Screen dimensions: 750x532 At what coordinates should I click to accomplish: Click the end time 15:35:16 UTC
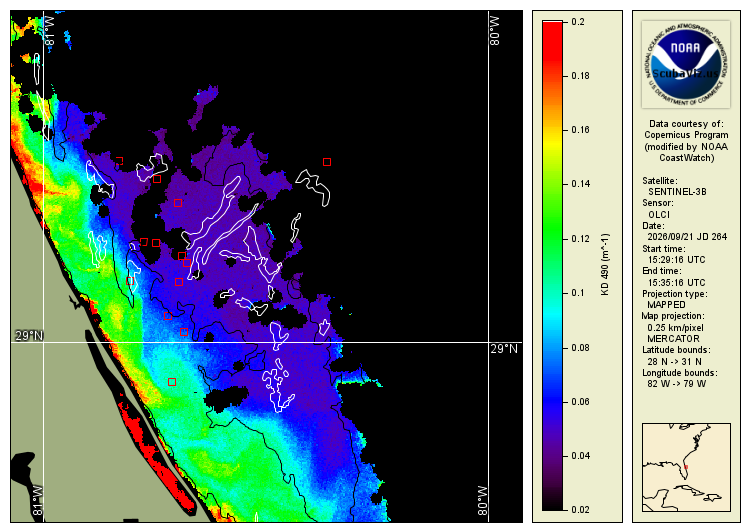[x=676, y=283]
